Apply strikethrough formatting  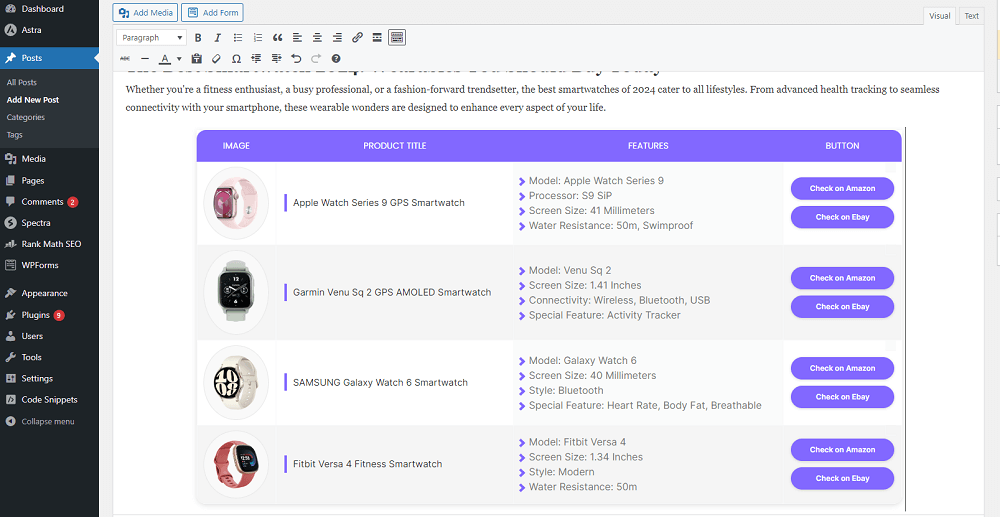(124, 59)
